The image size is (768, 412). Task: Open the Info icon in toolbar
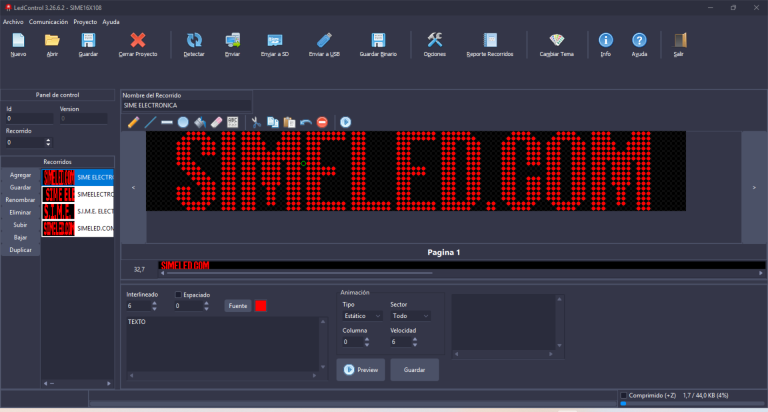(606, 40)
